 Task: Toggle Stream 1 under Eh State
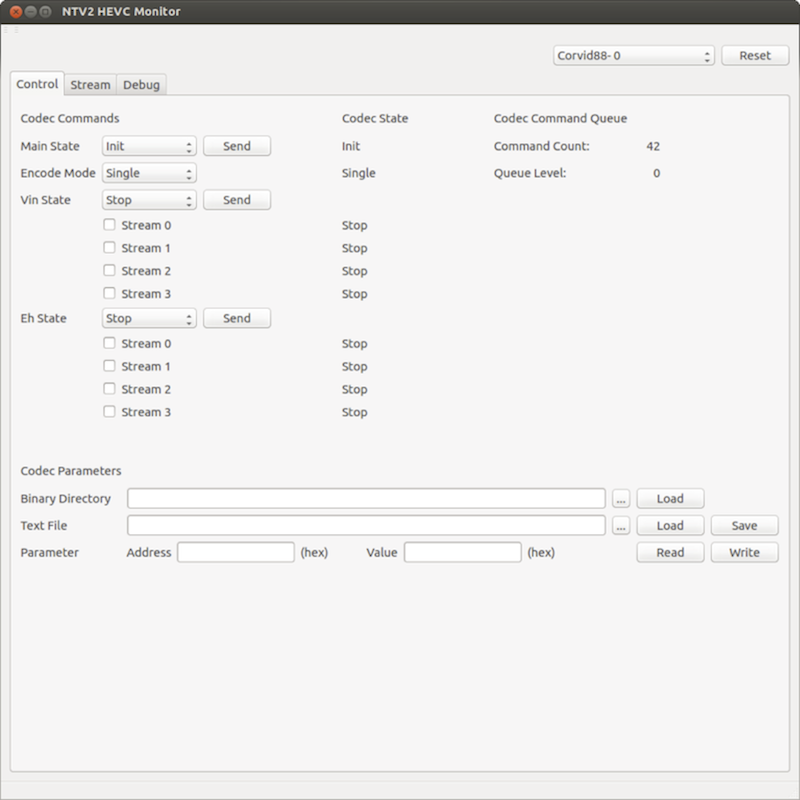point(110,366)
